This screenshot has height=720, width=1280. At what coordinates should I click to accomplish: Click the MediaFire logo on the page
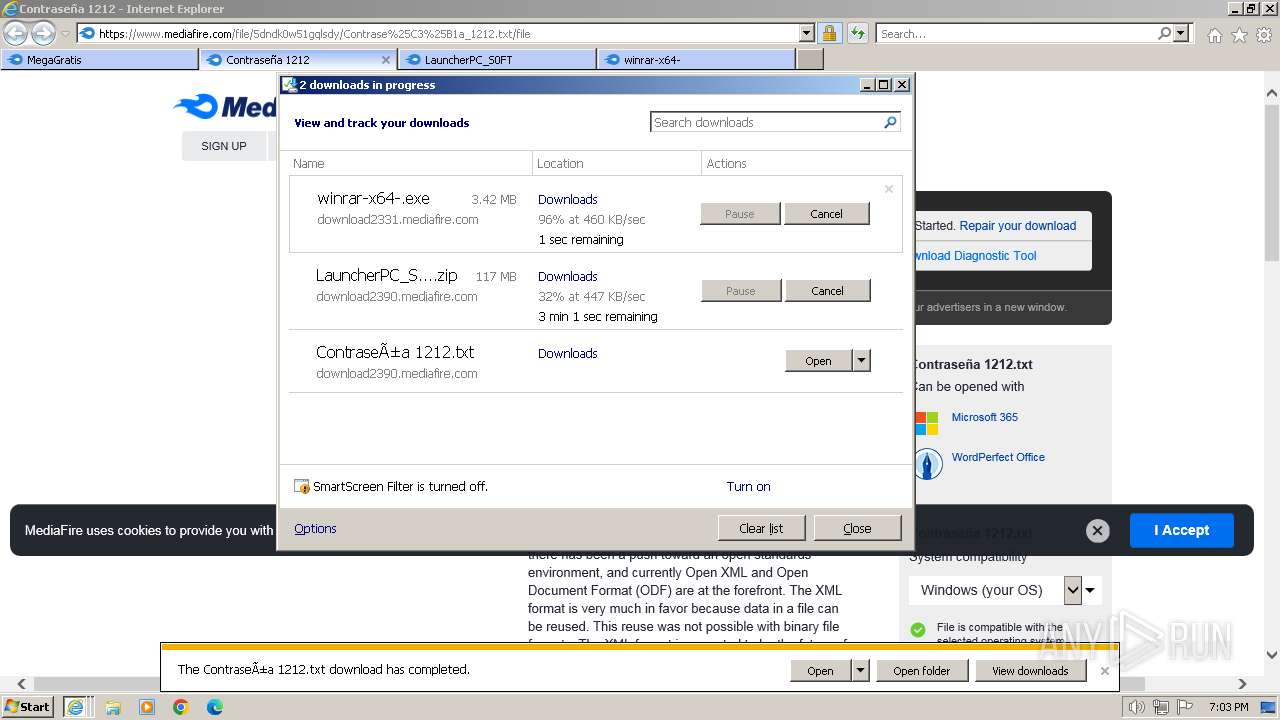[225, 107]
